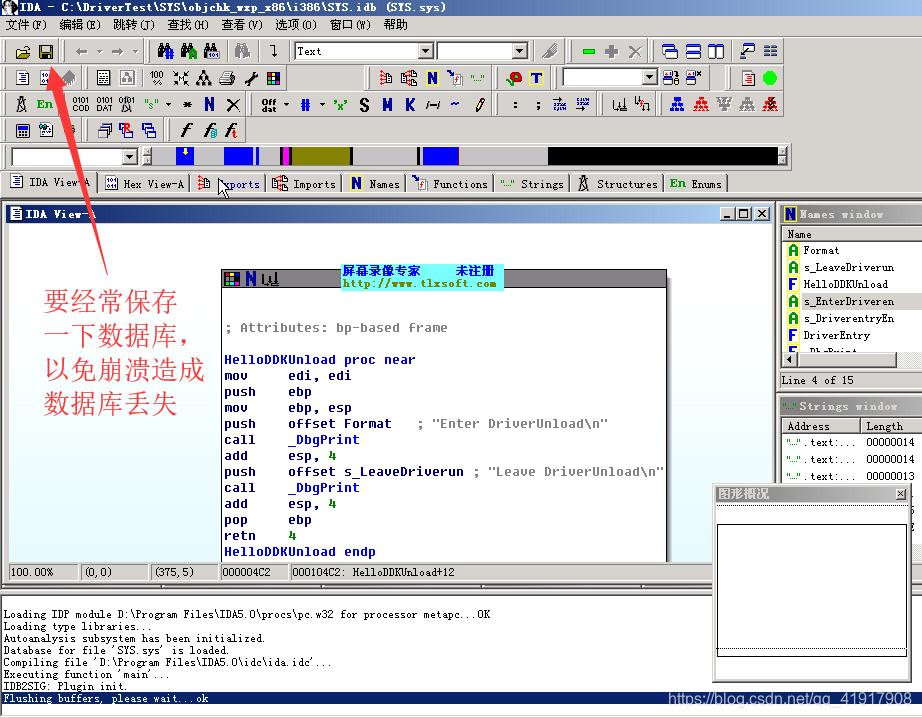This screenshot has width=922, height=718.
Task: Click the green circle run indicator icon
Action: 770,78
